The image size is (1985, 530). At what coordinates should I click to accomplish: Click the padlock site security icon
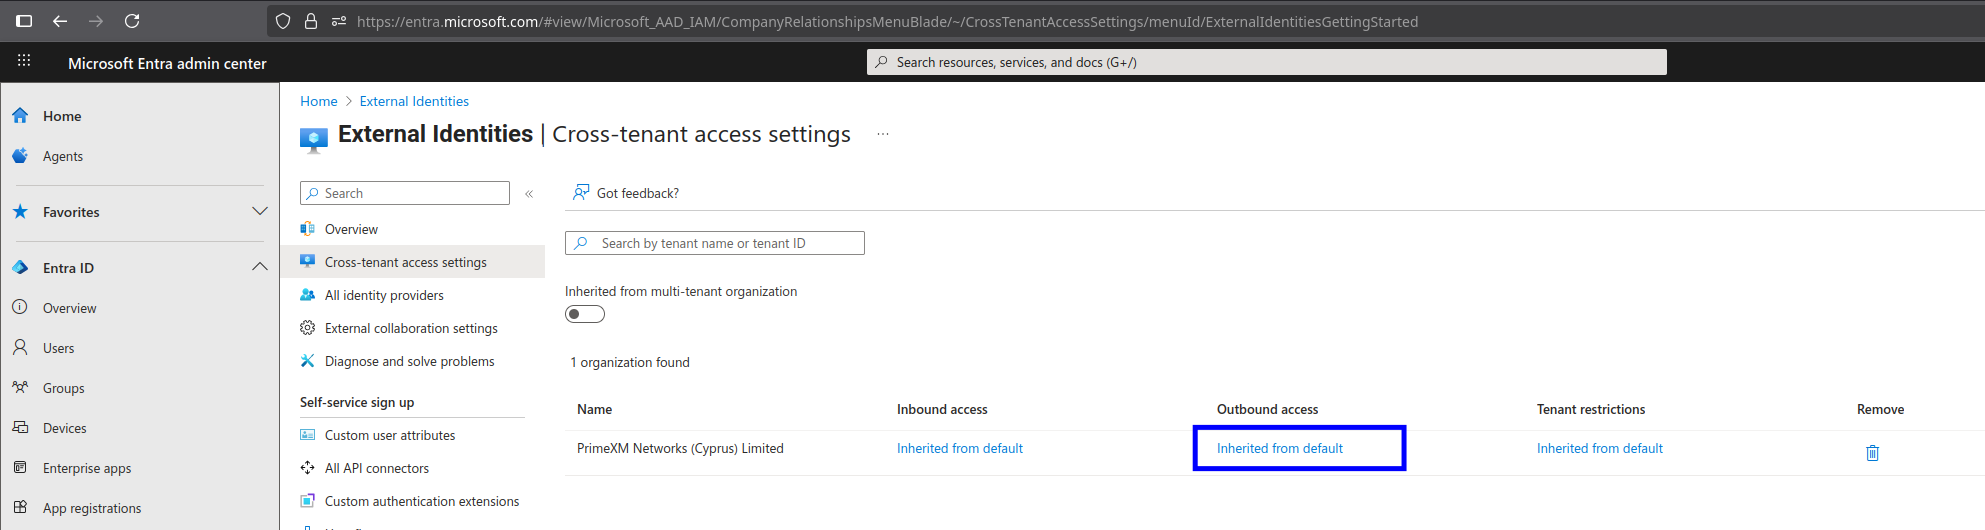click(x=311, y=21)
